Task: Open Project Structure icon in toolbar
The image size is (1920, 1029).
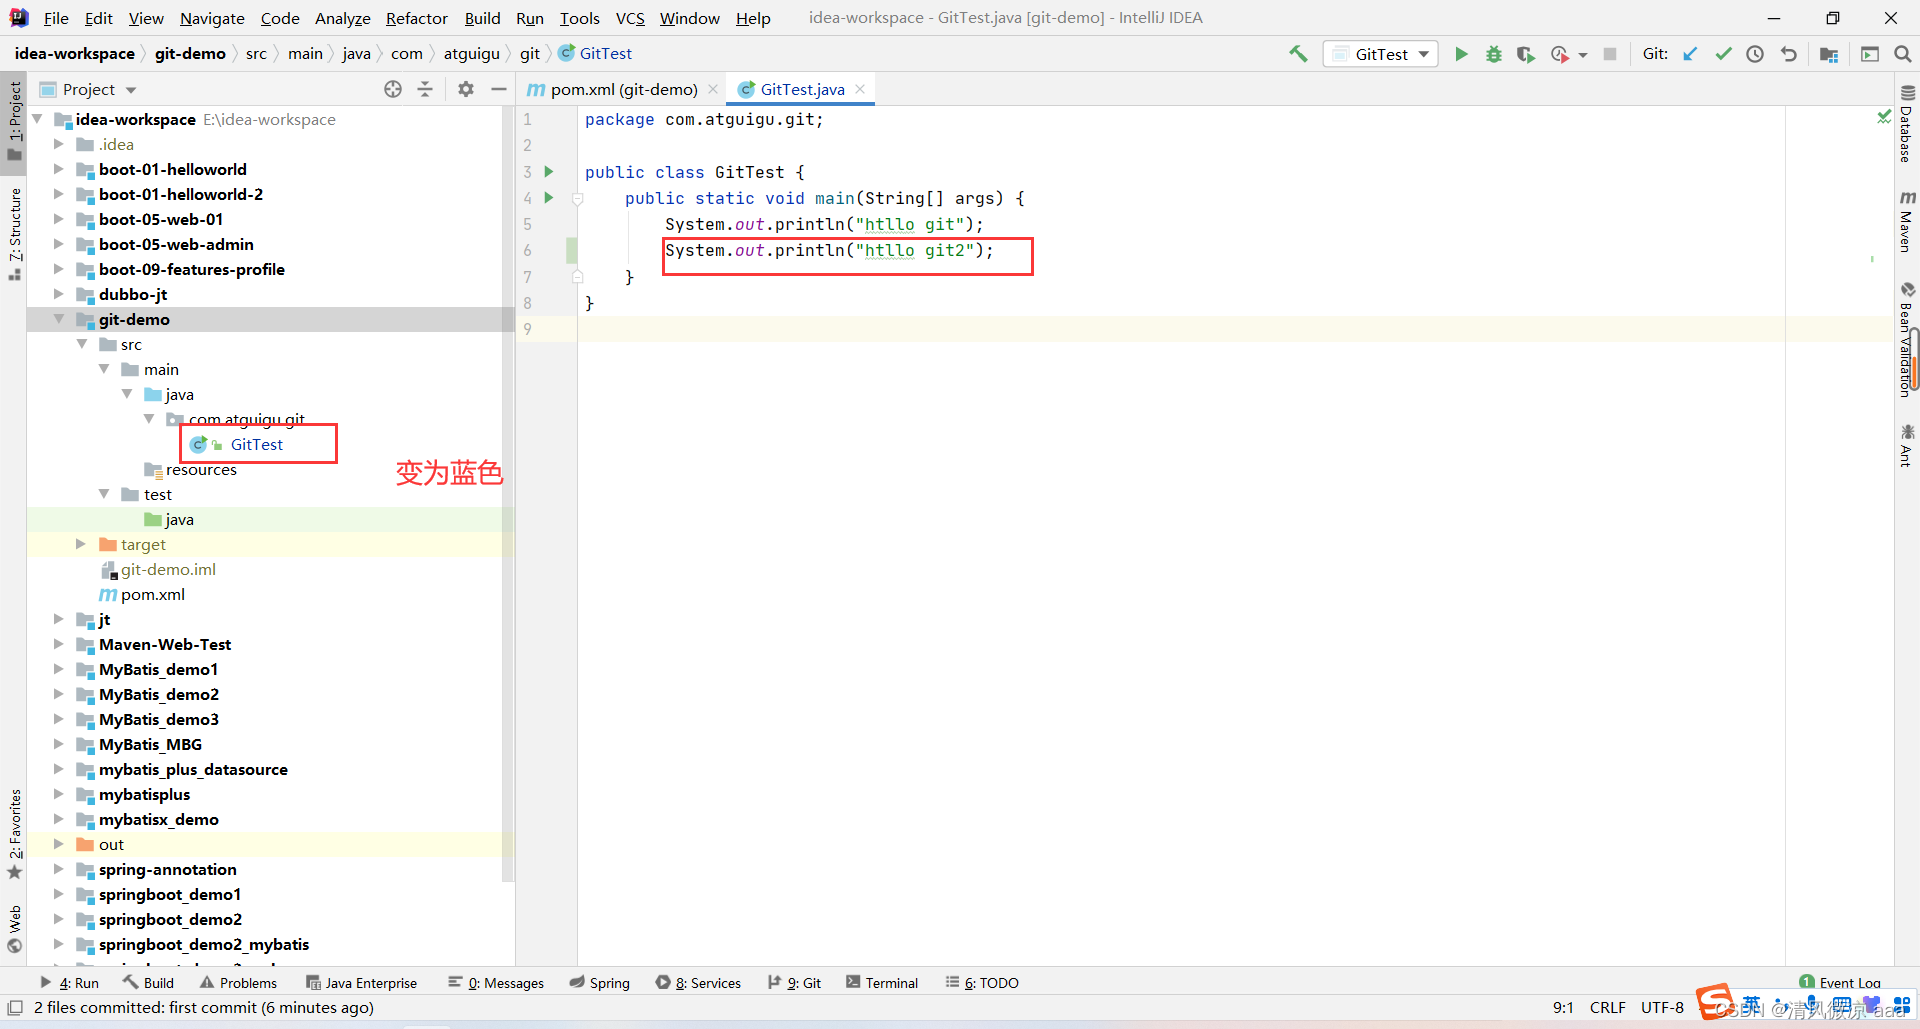Action: pos(1829,54)
